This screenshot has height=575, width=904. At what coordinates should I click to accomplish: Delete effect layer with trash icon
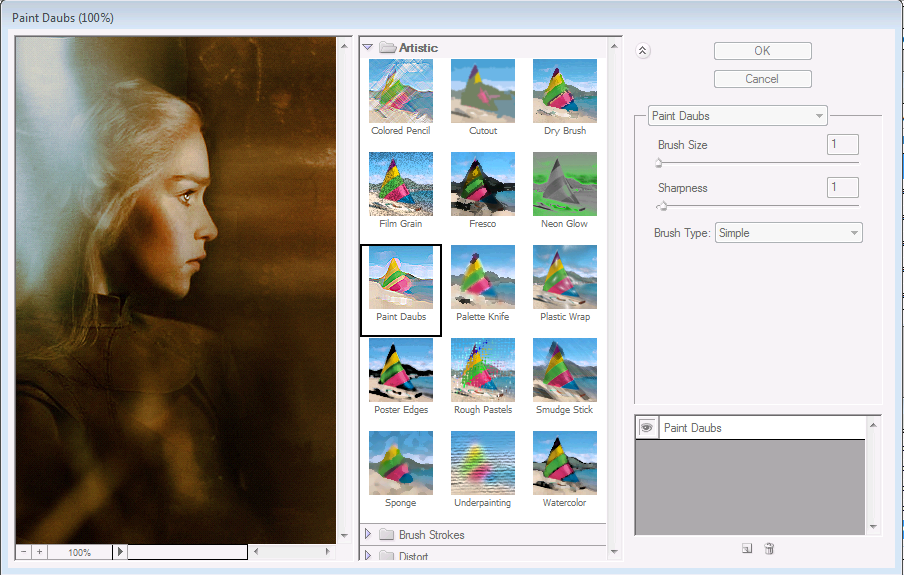pyautogui.click(x=769, y=548)
